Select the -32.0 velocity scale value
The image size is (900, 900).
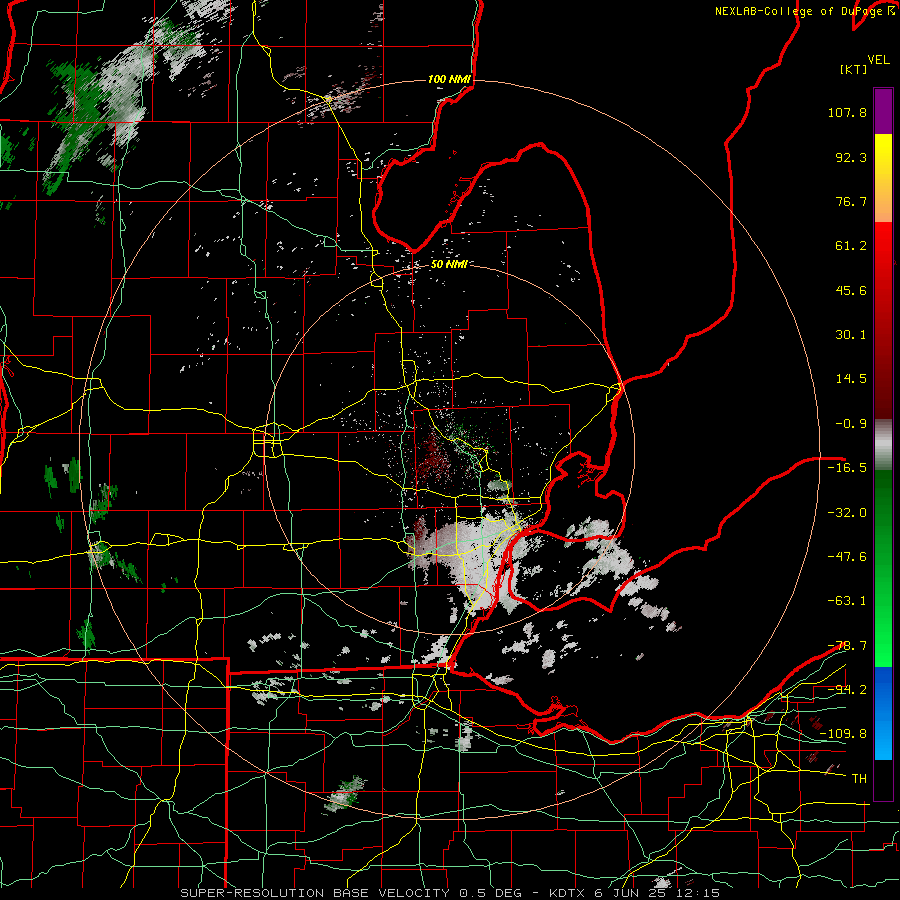tap(847, 513)
